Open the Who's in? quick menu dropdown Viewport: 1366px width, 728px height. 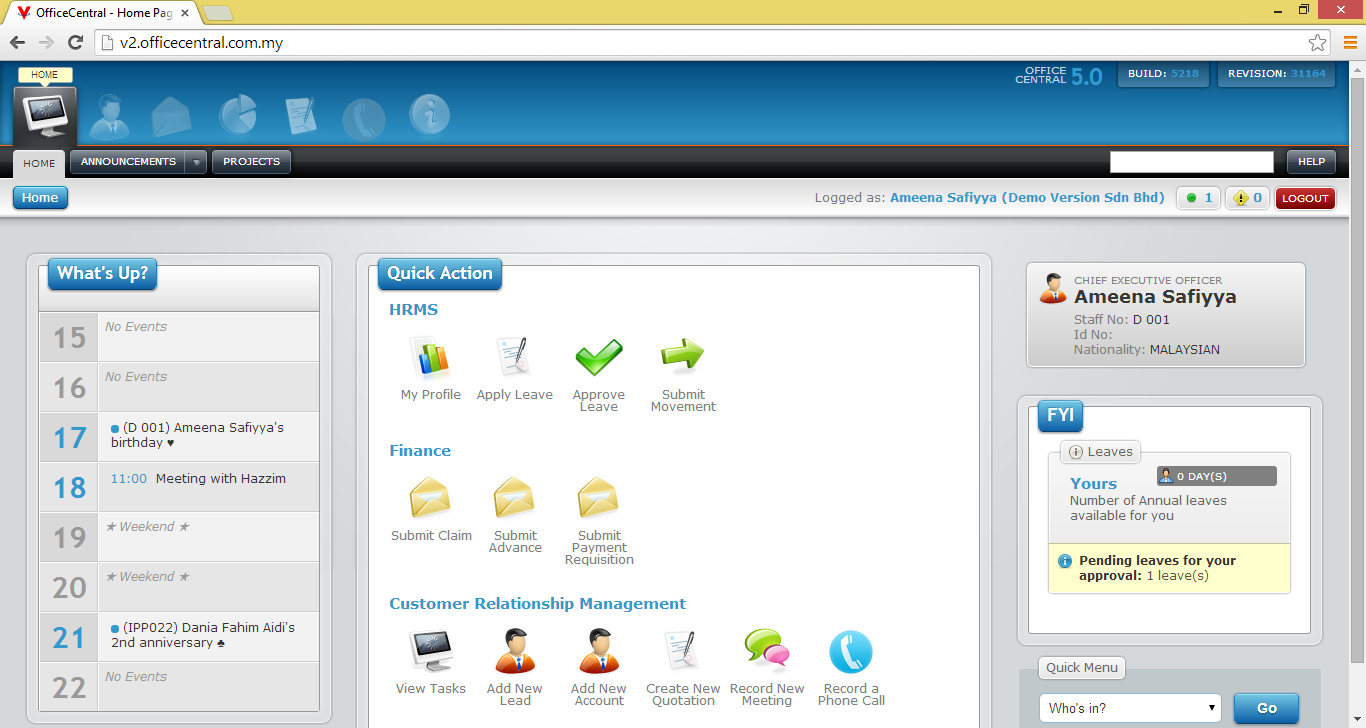(1130, 708)
